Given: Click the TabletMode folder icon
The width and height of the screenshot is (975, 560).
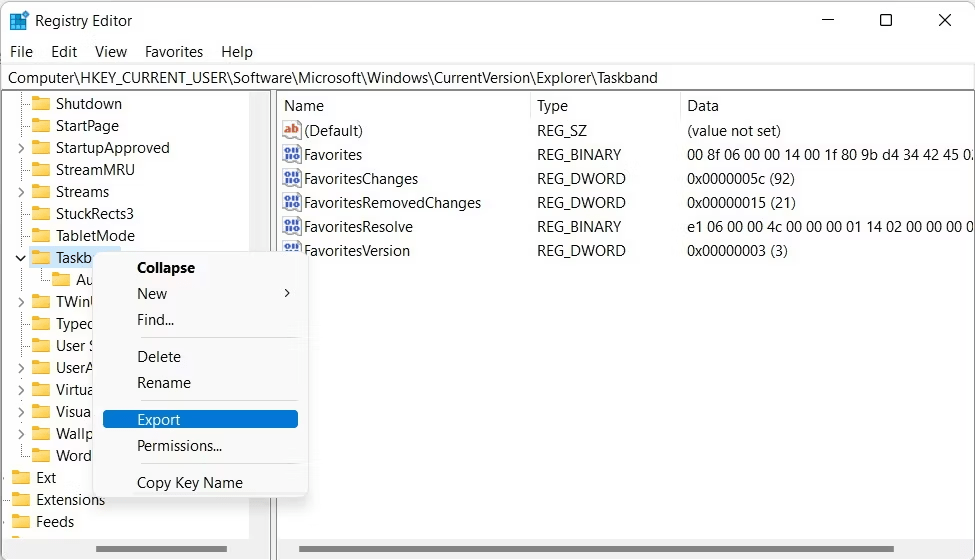Looking at the screenshot, I should tap(41, 236).
